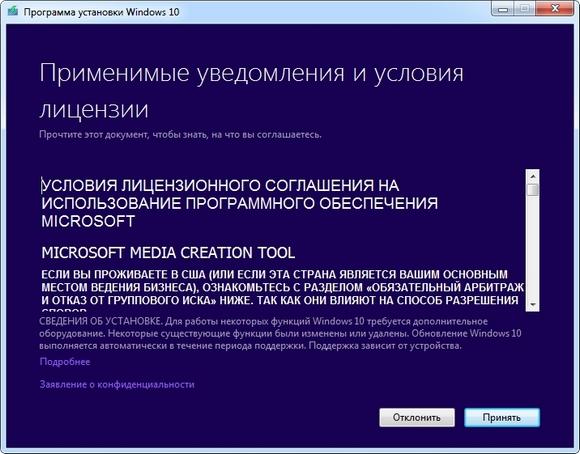Close the Windows 10 setup window

[x=555, y=9]
